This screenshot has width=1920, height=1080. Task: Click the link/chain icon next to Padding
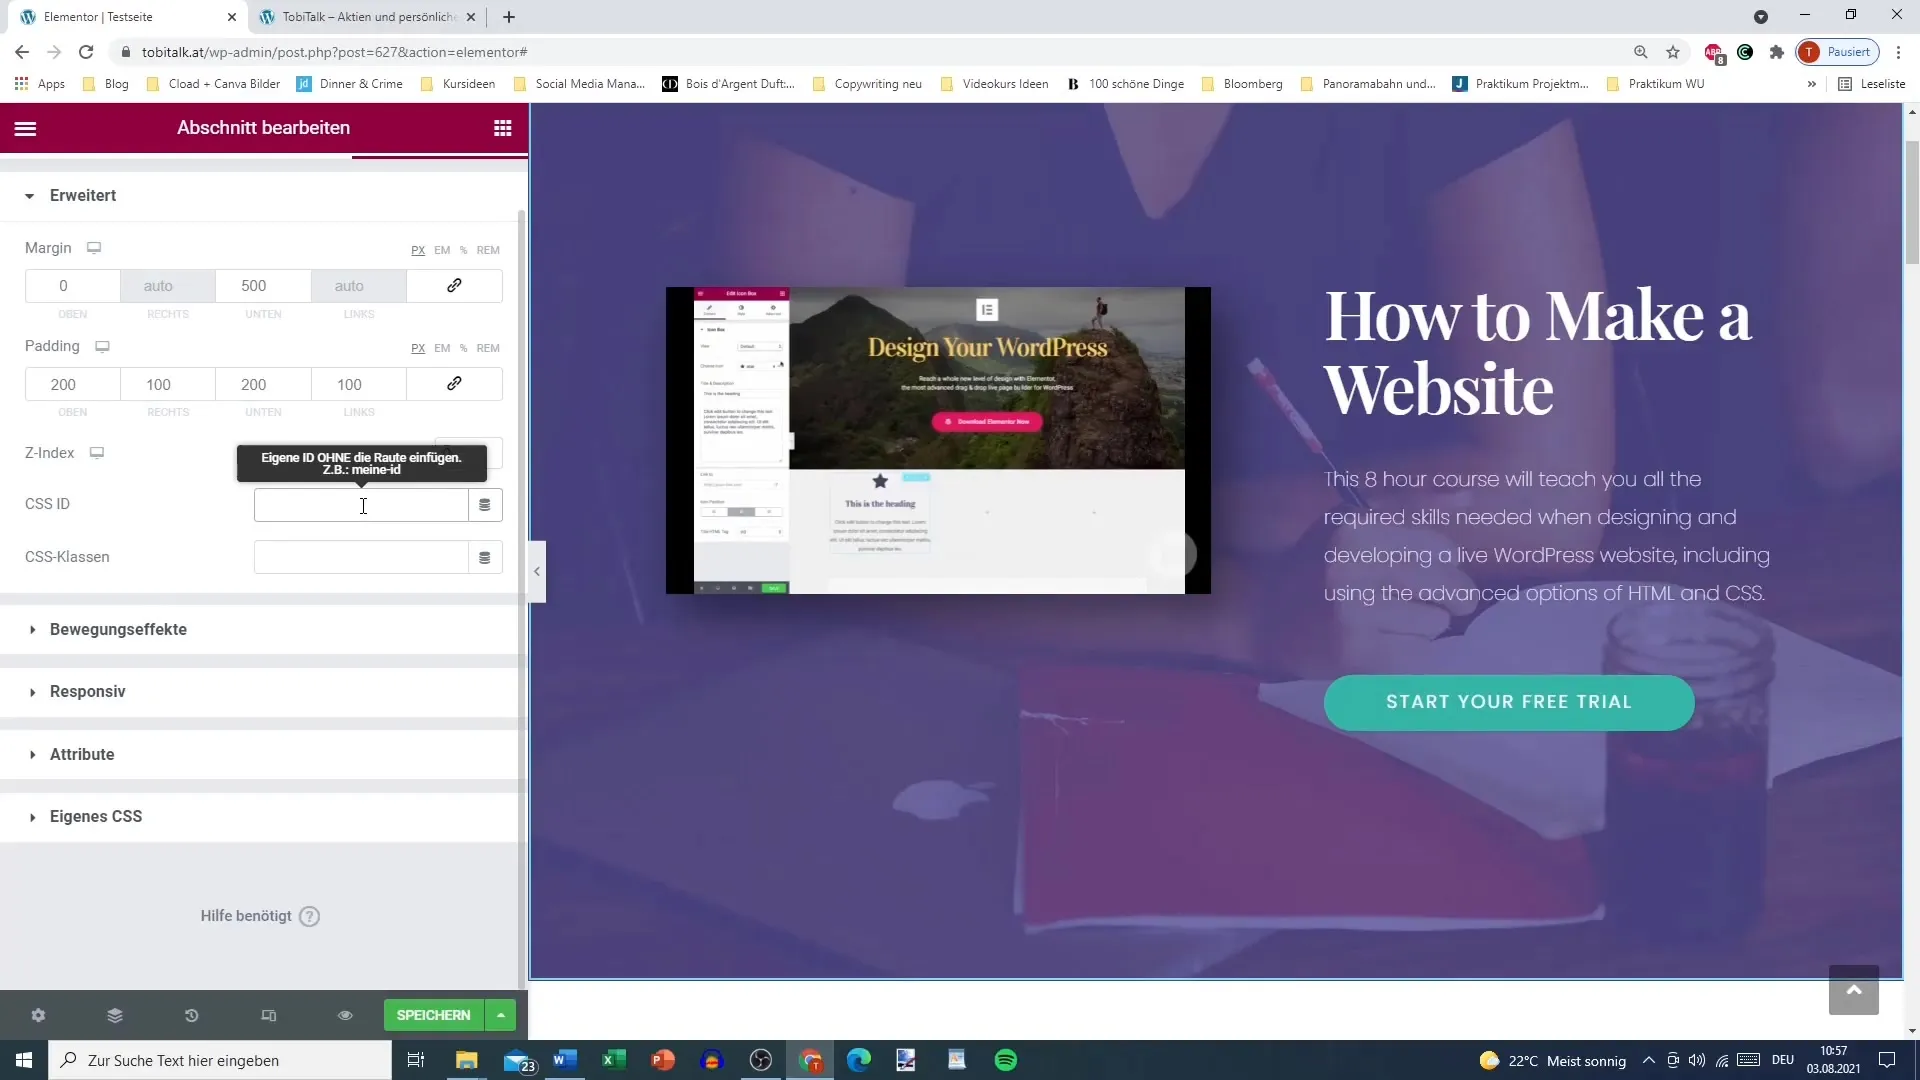point(455,384)
